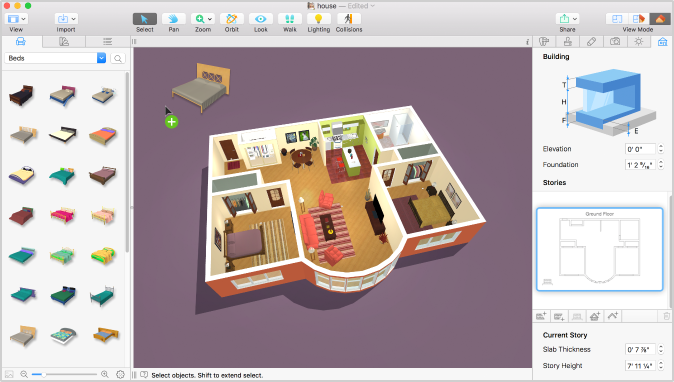Screen dimensions: 674x382
Task: Open the Share dropdown menu
Action: [x=567, y=19]
